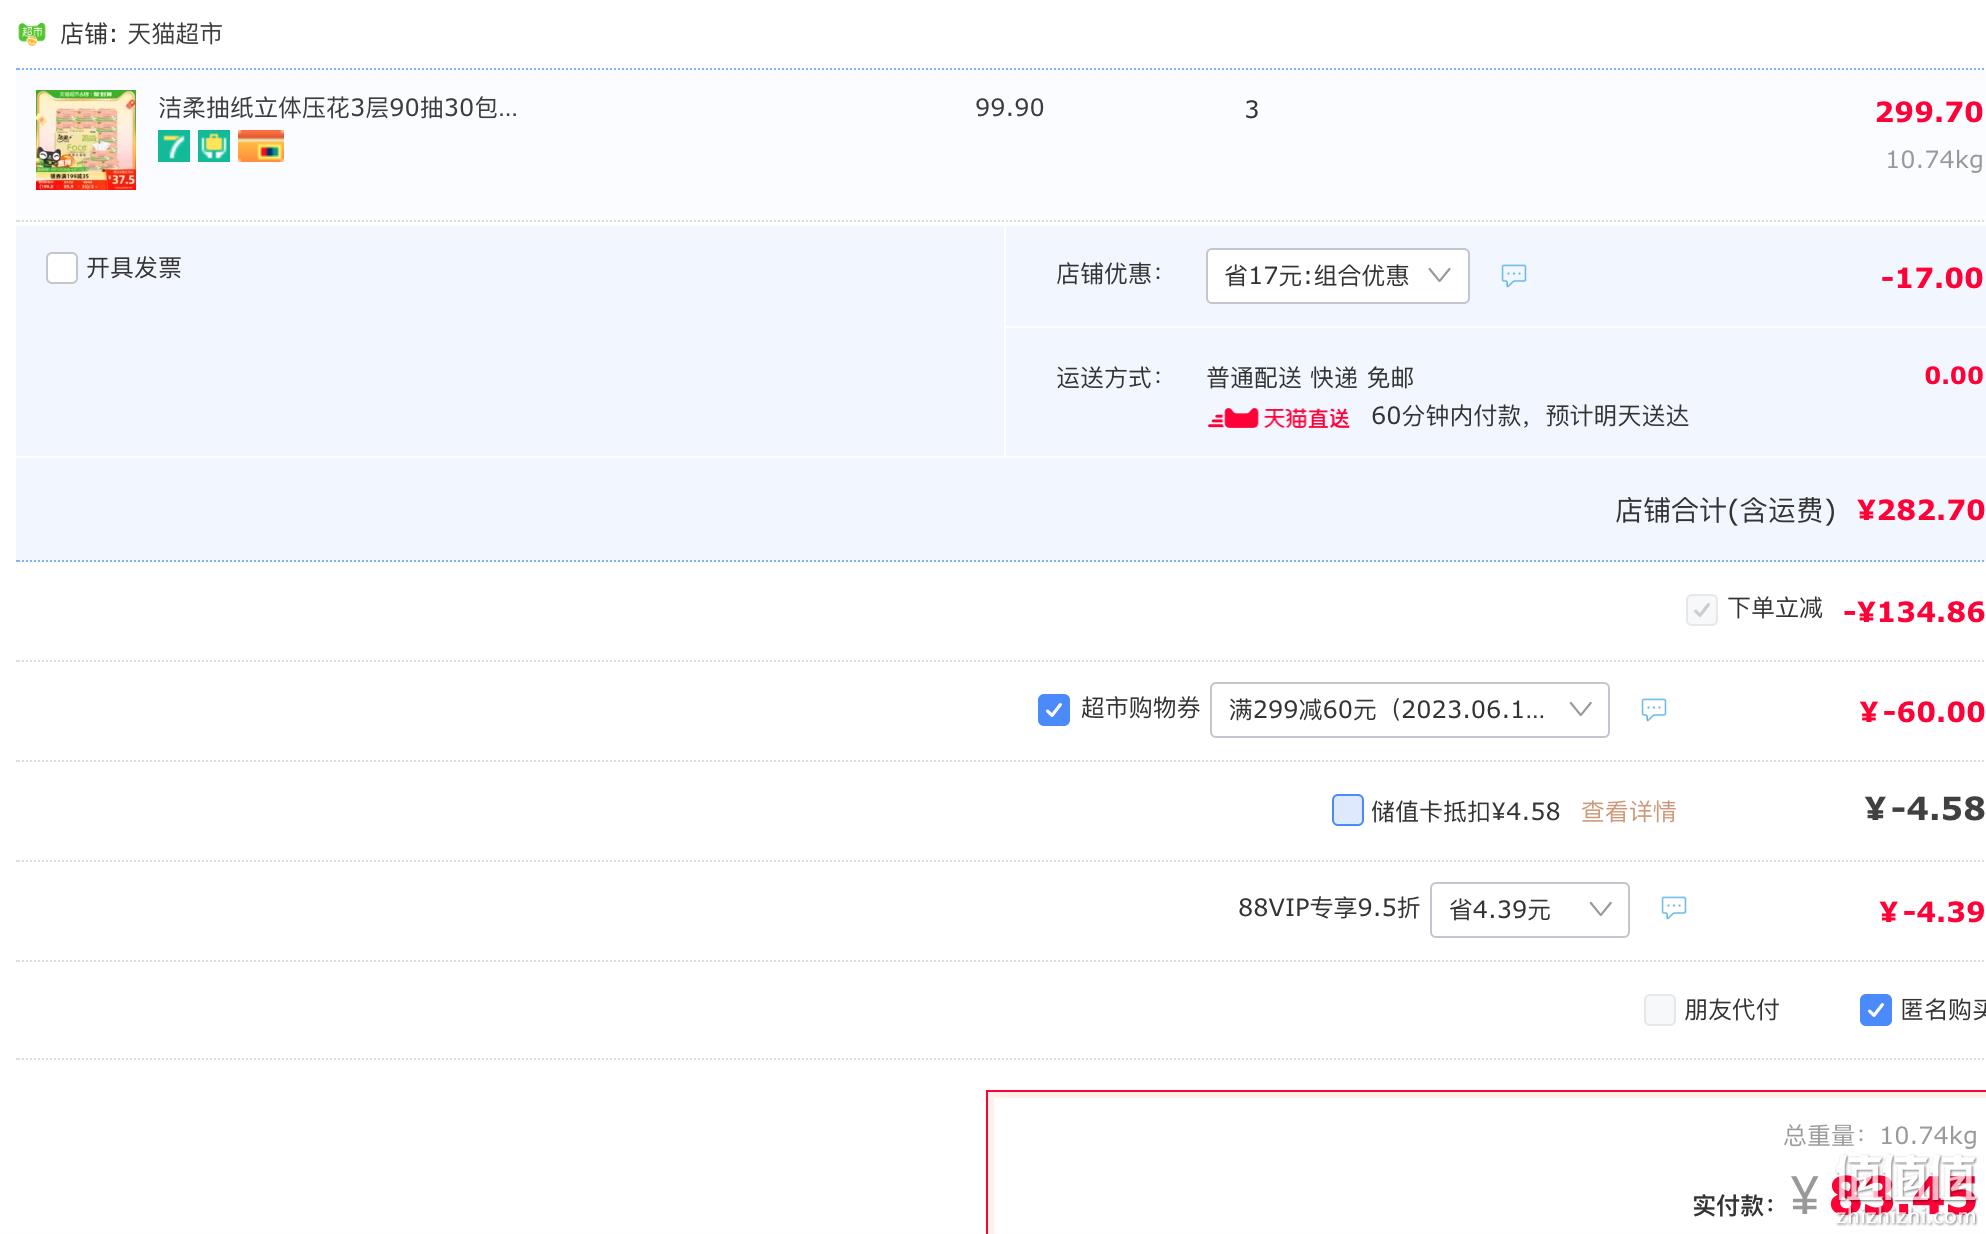Screen dimensions: 1986x1234
Task: Open the tissue product thumbnail
Action: [86, 140]
